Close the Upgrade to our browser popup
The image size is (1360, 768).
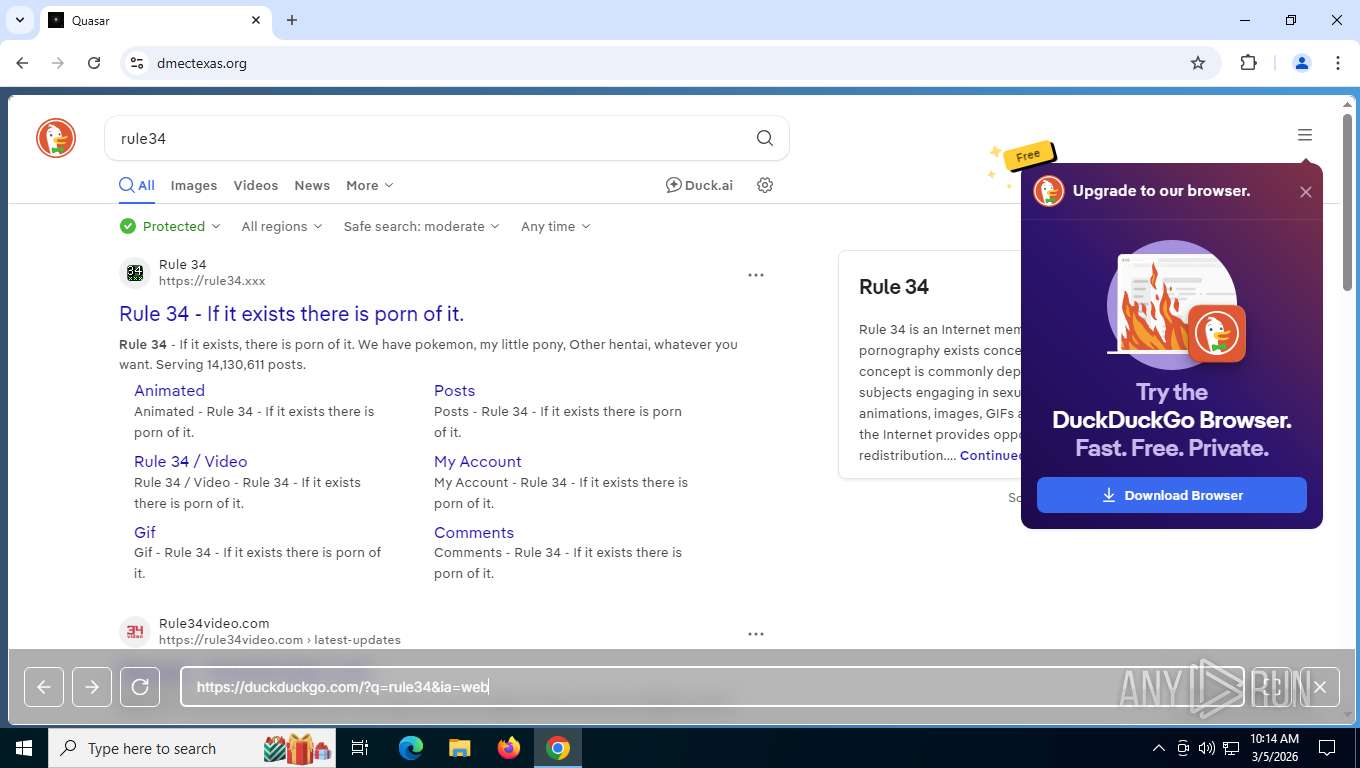(1306, 192)
